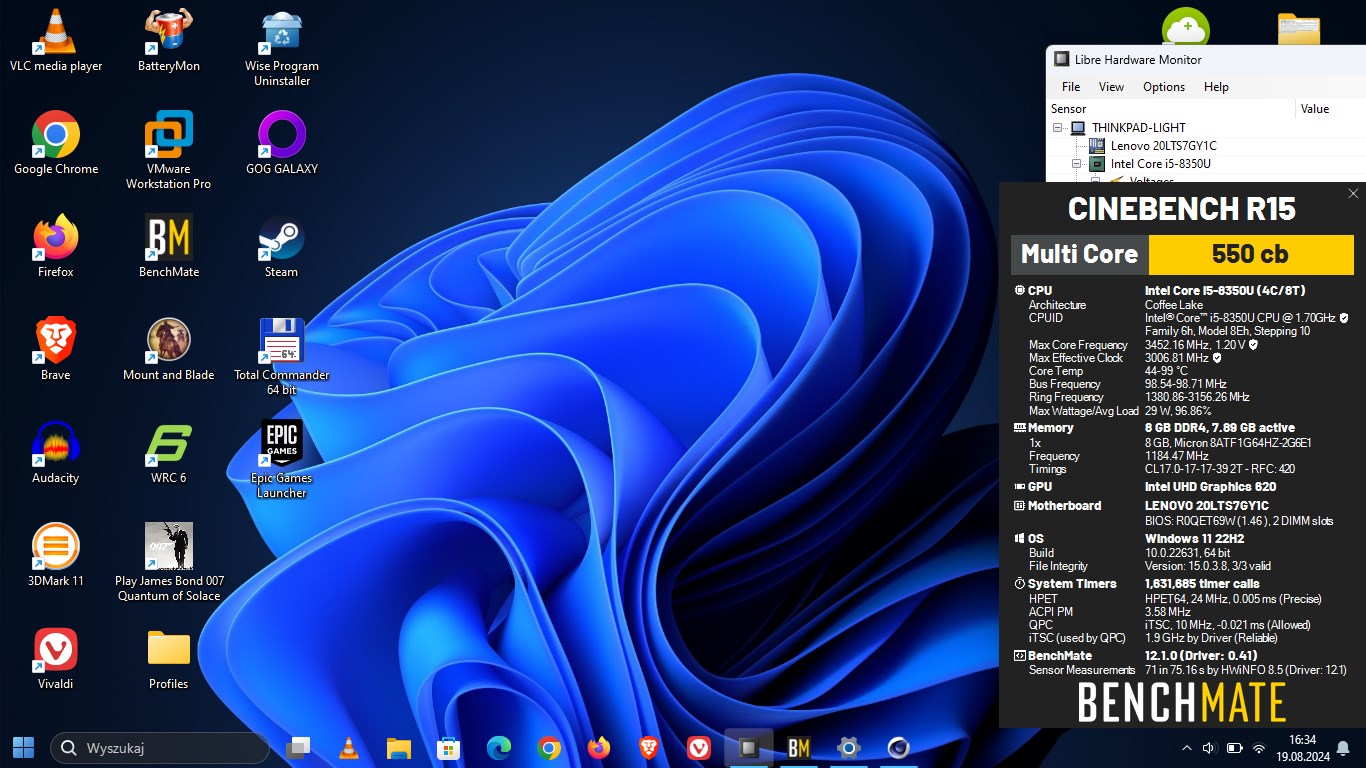Open the notifications bell icon

1343,748
